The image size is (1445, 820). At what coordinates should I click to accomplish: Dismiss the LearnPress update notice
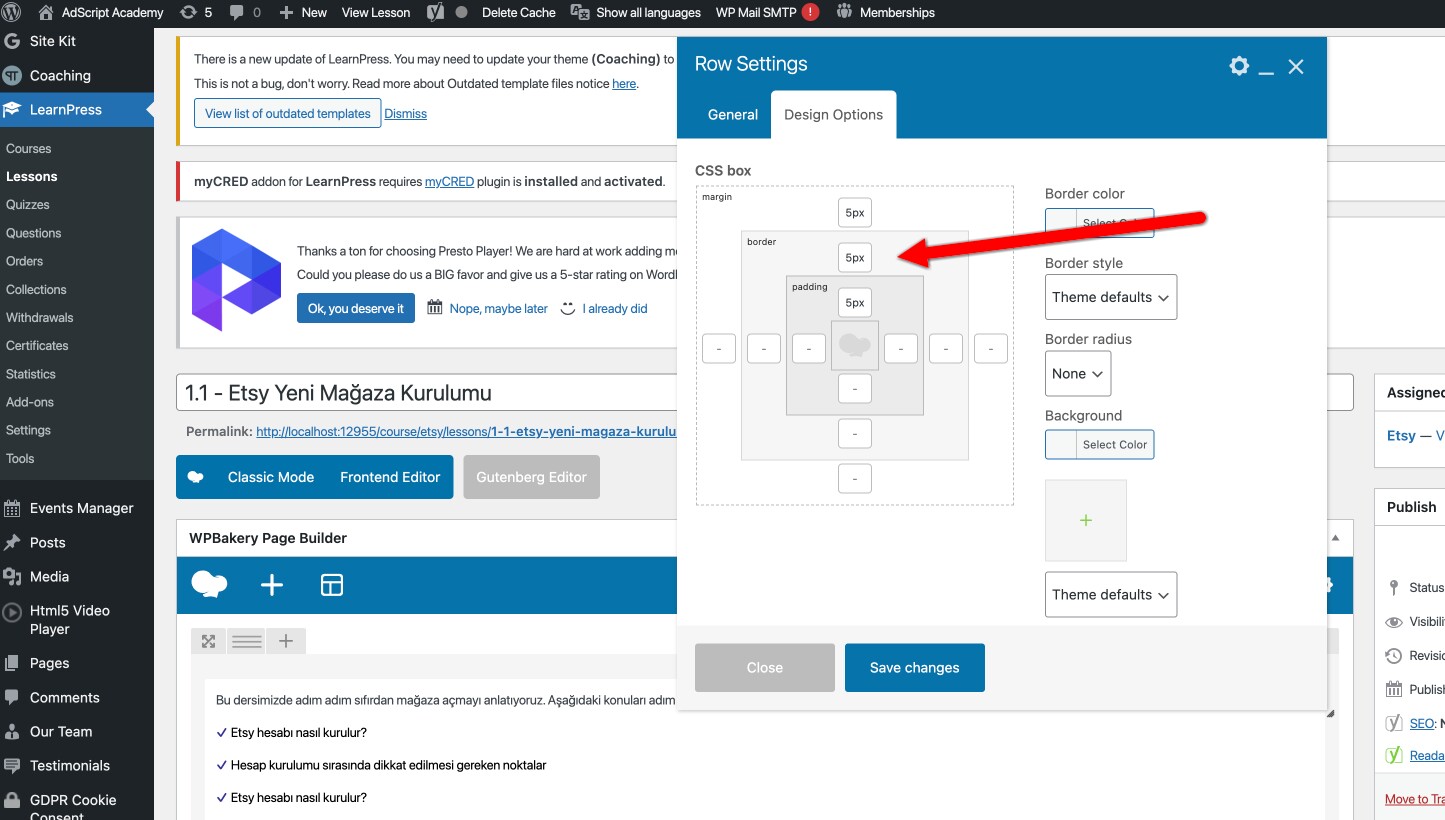[405, 114]
